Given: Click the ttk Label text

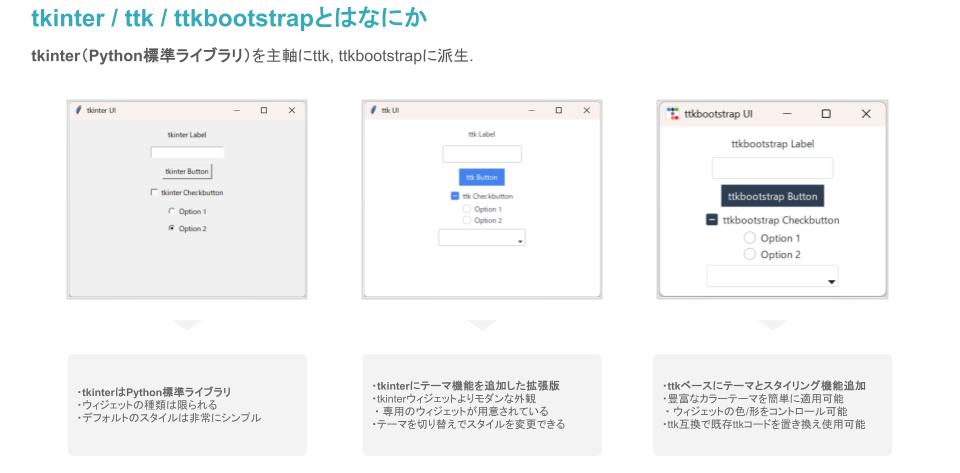Looking at the screenshot, I should [482, 134].
